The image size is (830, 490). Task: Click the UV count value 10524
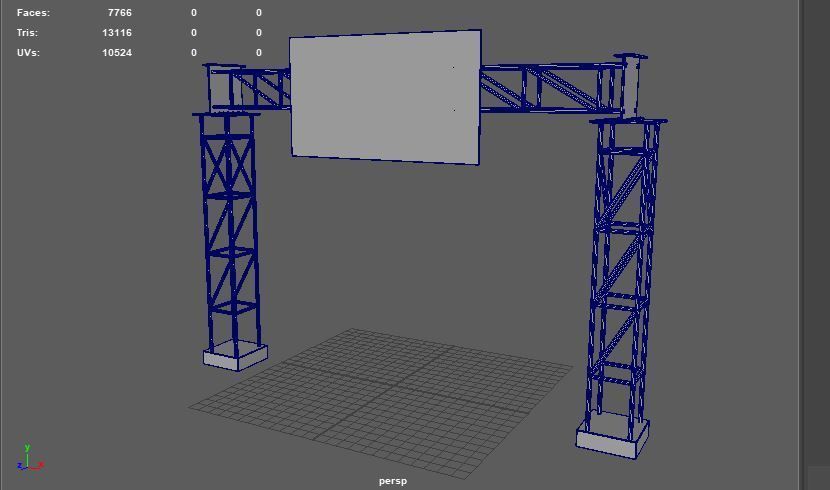tap(117, 53)
